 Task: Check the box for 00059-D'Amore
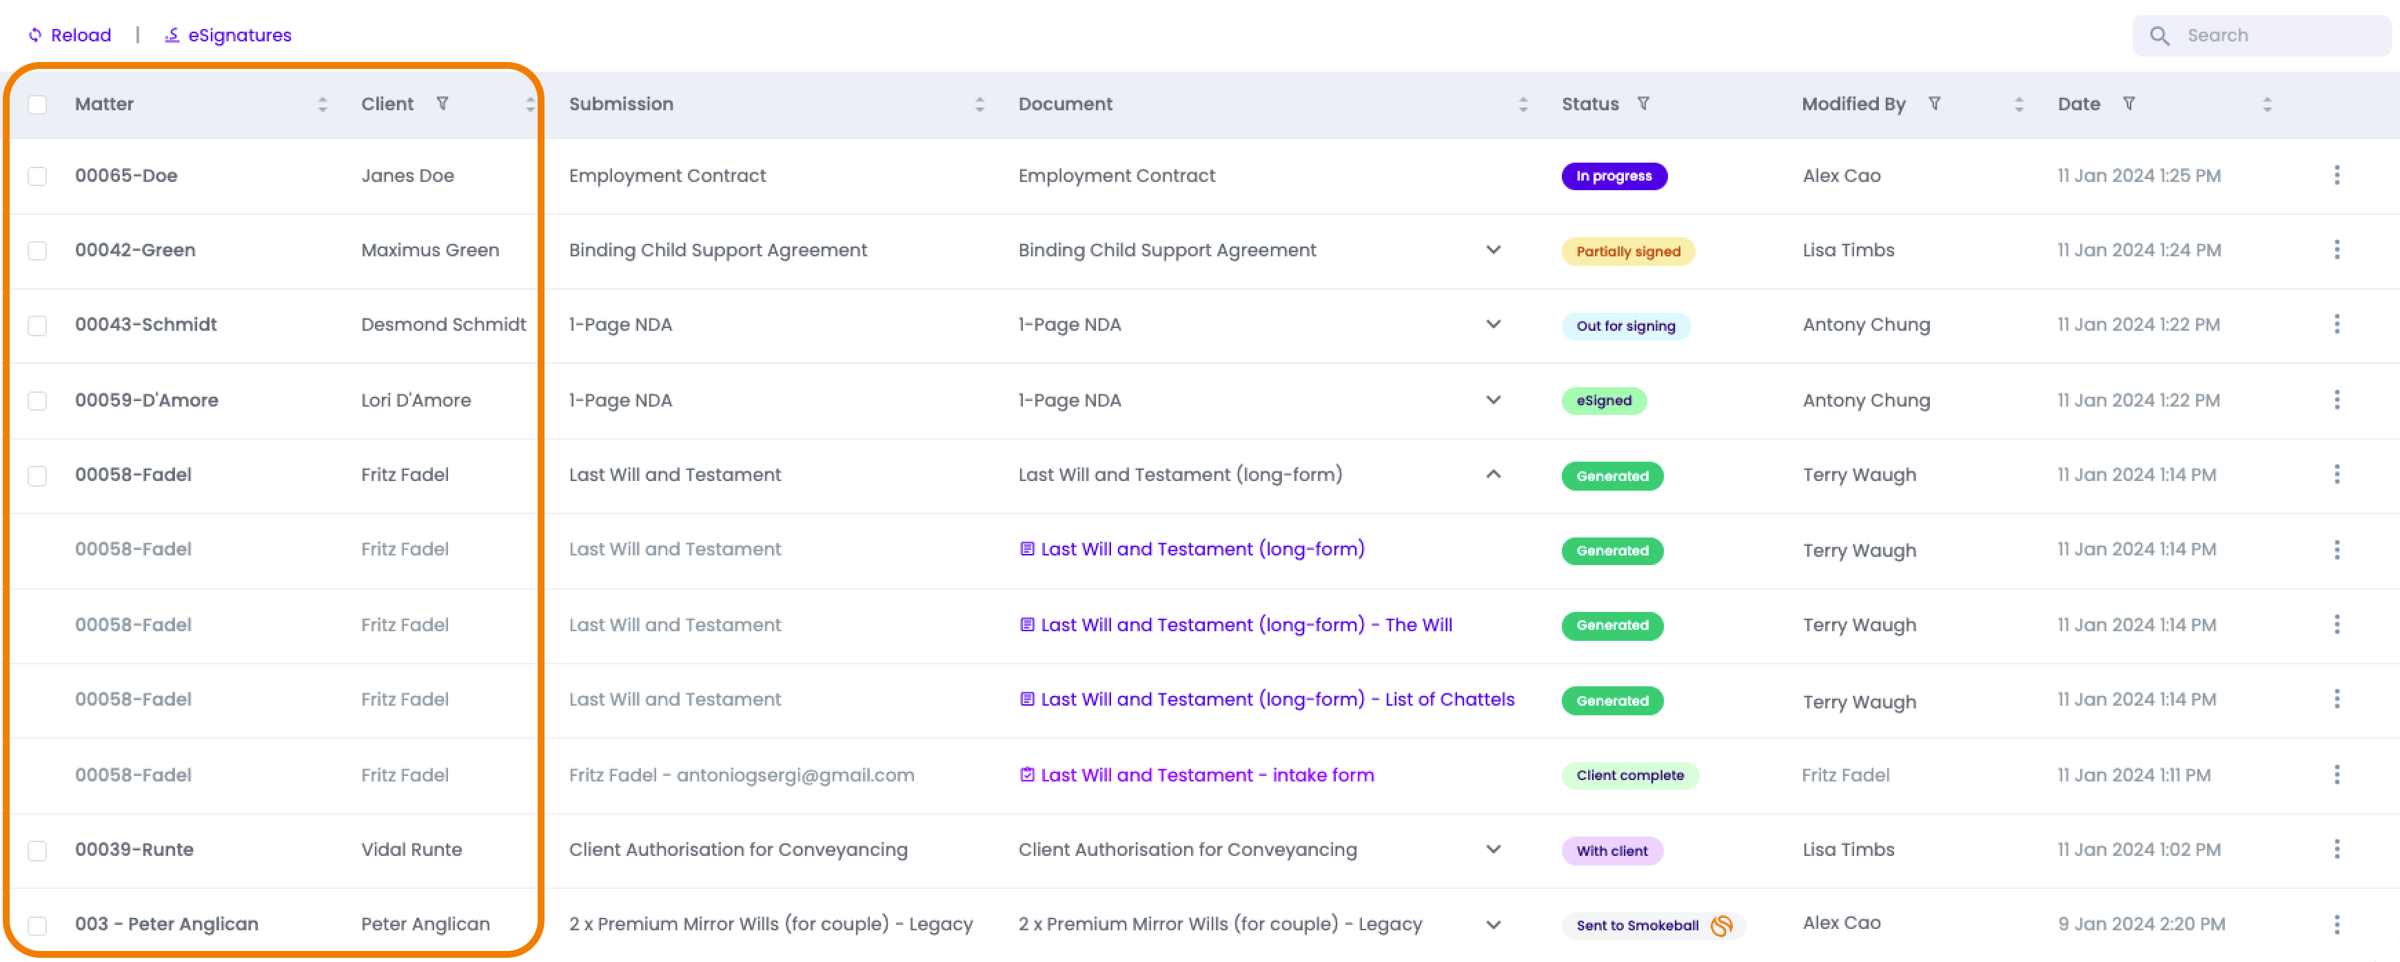(x=38, y=401)
